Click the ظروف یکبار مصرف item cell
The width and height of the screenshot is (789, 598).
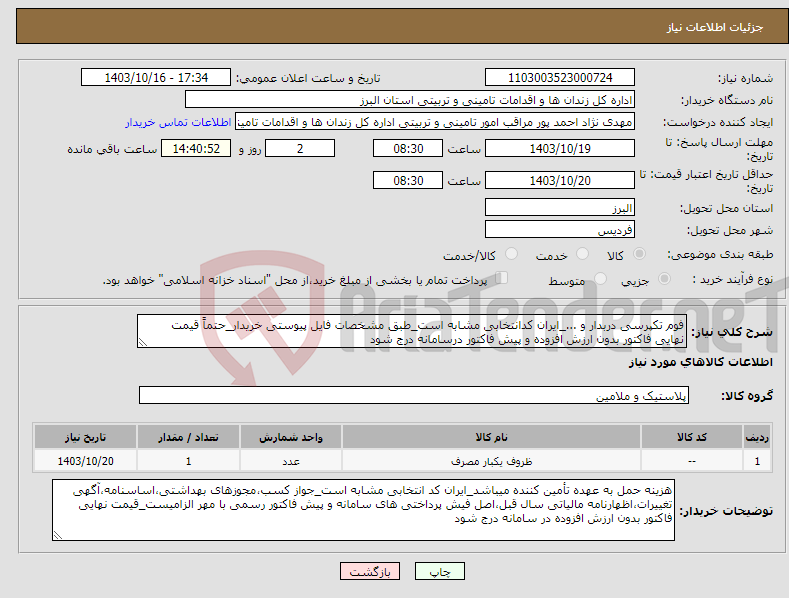pyautogui.click(x=491, y=461)
